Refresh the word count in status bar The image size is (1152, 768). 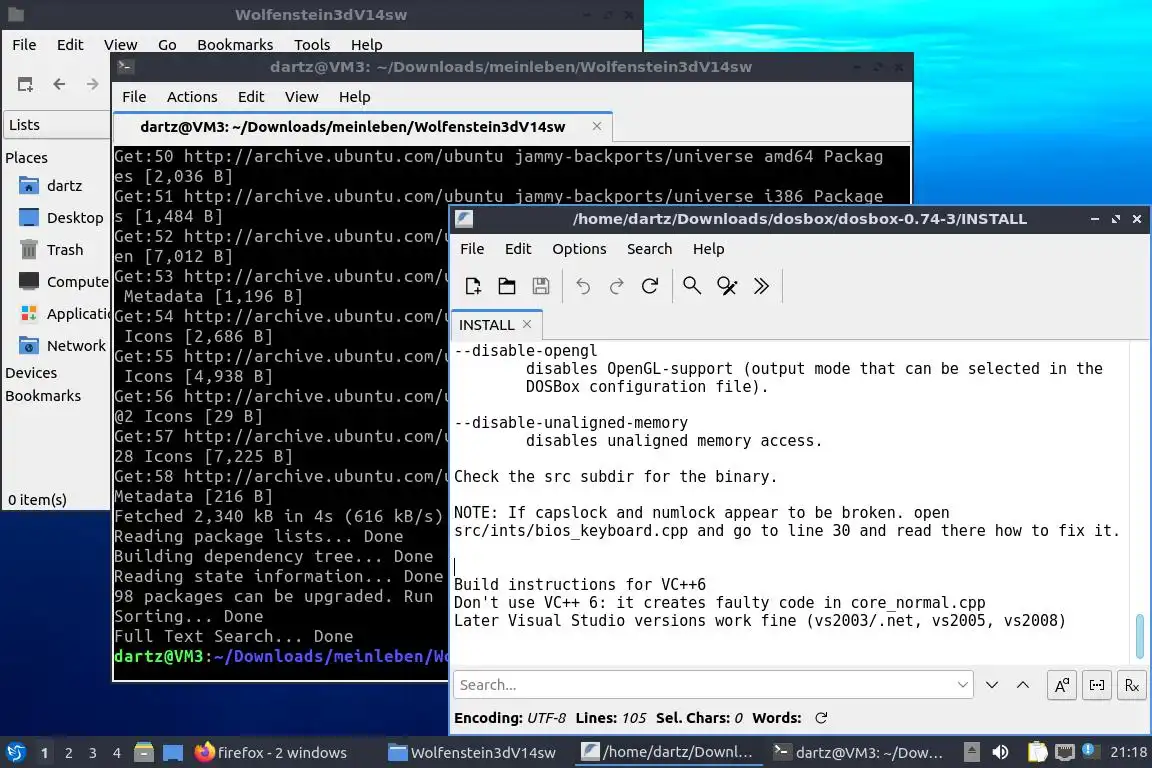click(x=821, y=718)
